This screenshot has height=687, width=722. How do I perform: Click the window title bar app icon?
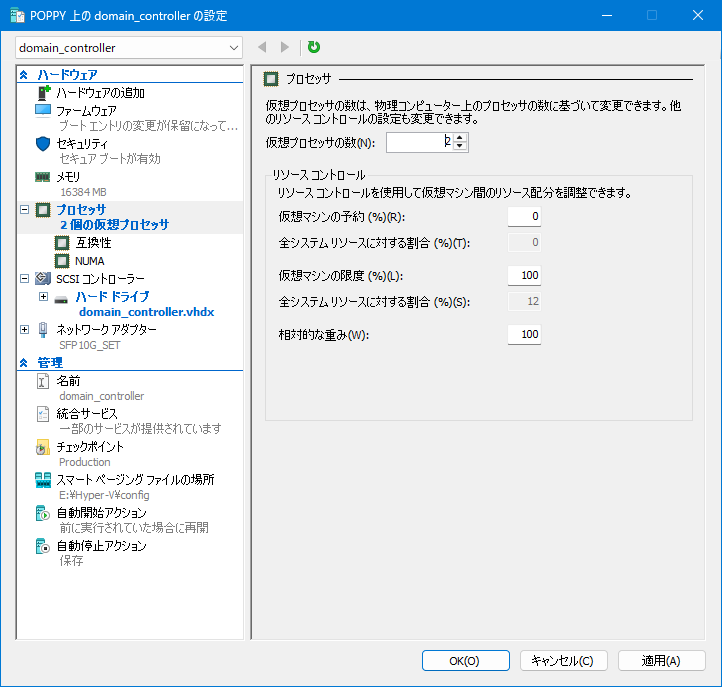(17, 16)
